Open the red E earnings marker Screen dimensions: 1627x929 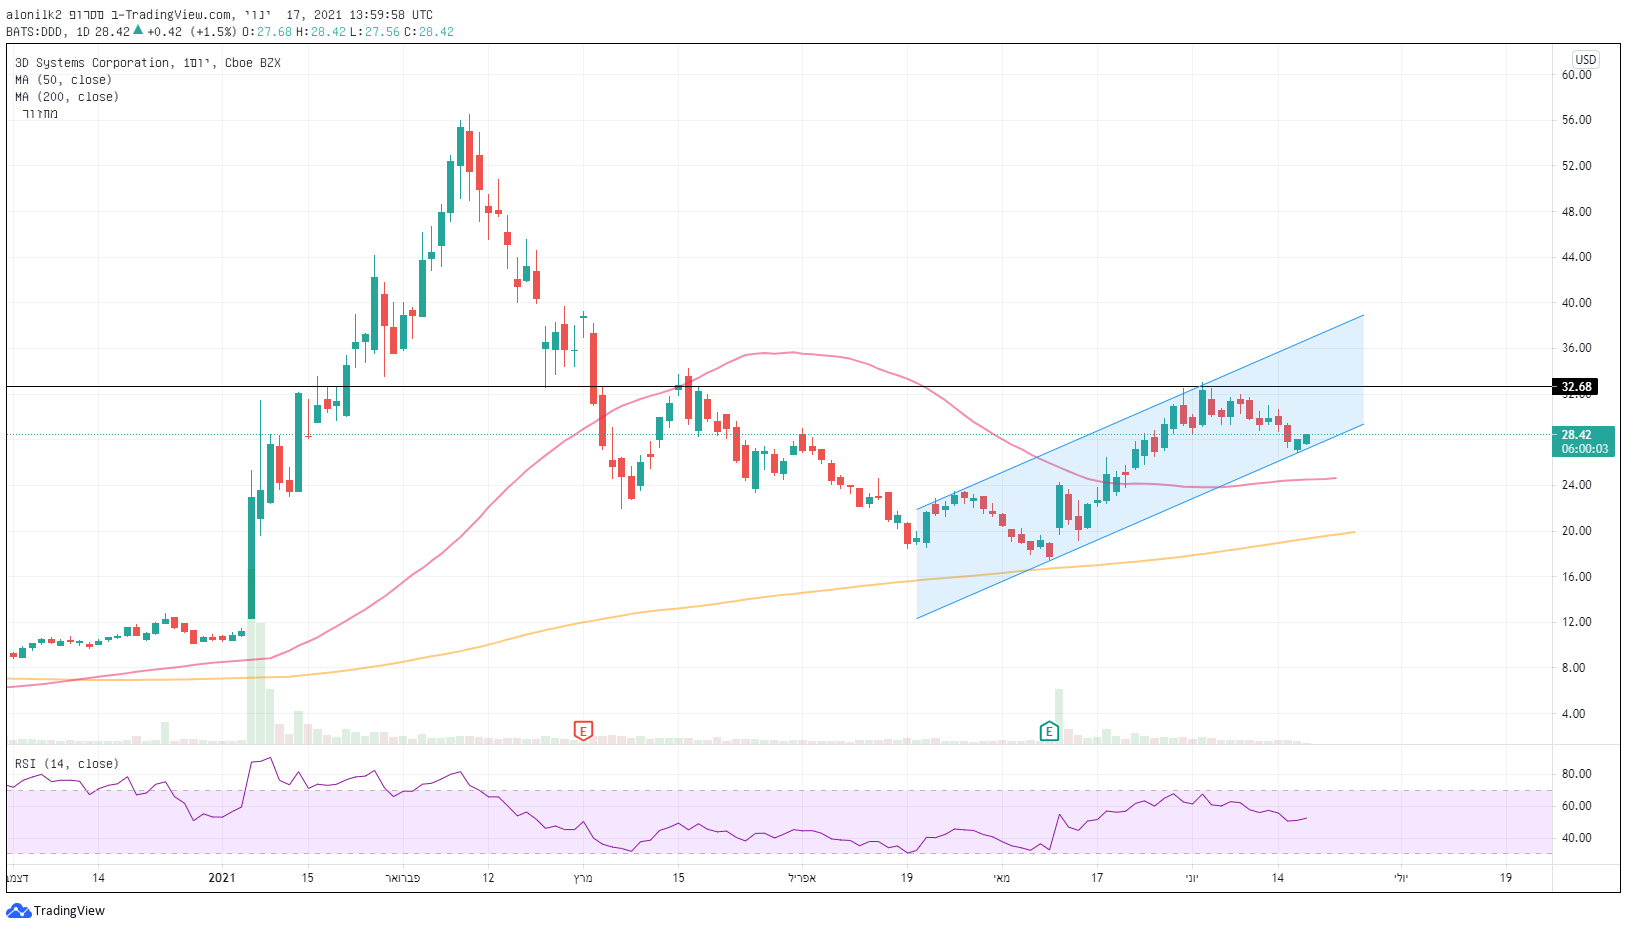click(583, 731)
